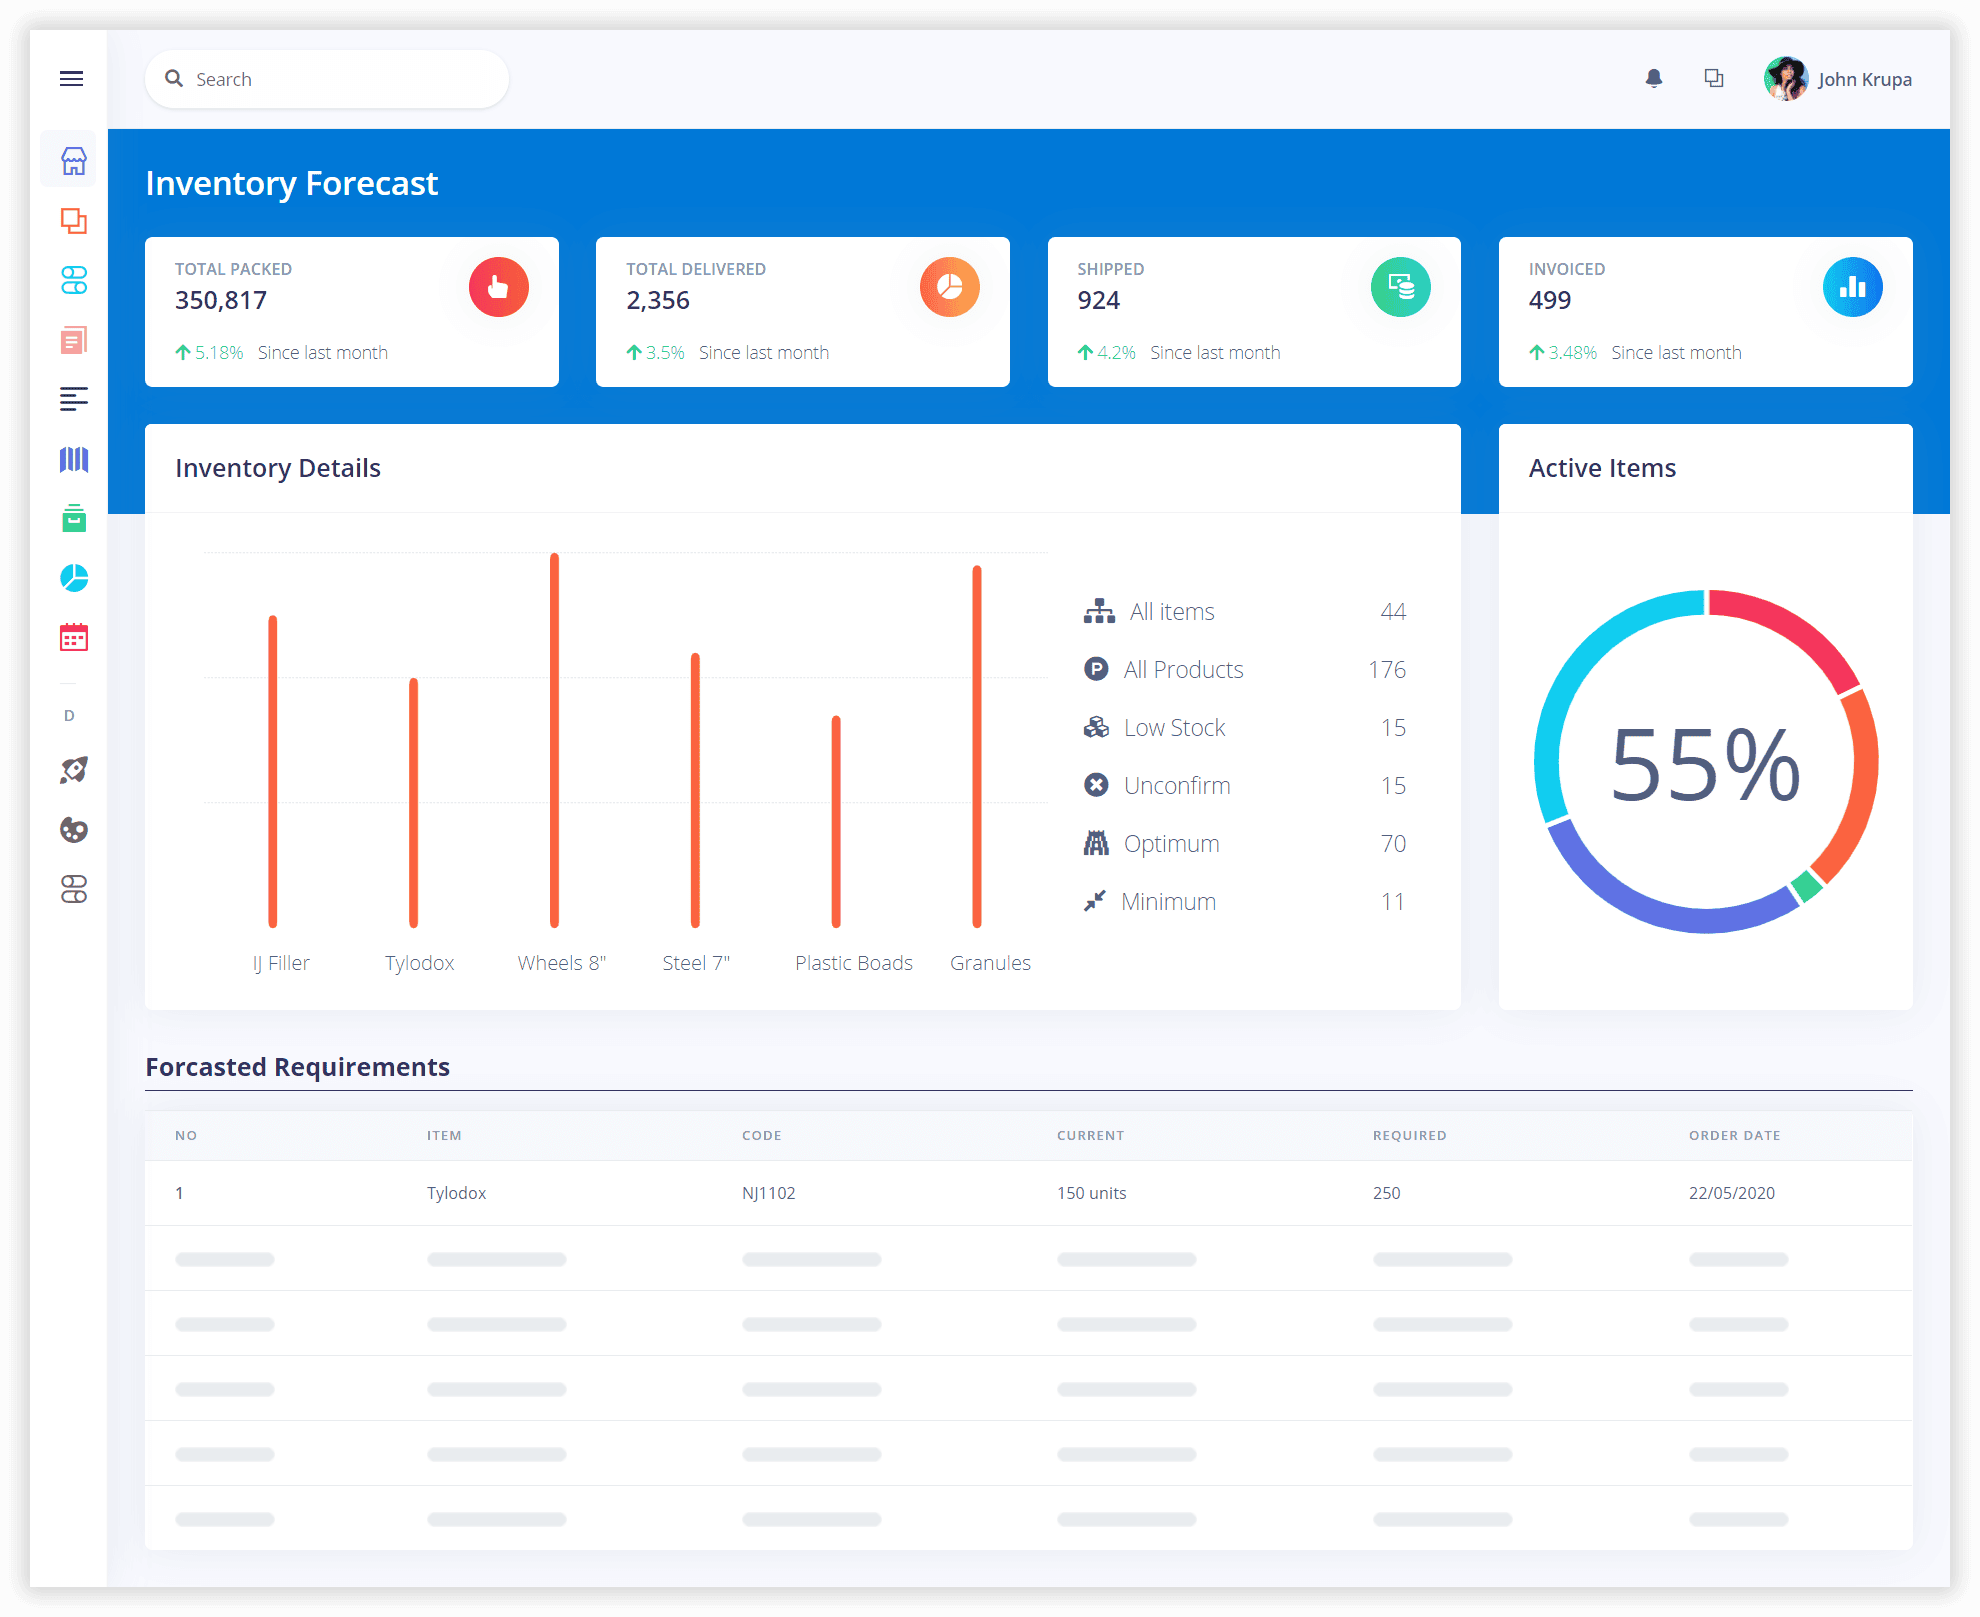Viewport: 1980px width, 1617px height.
Task: Click the Search input field
Action: pos(327,79)
